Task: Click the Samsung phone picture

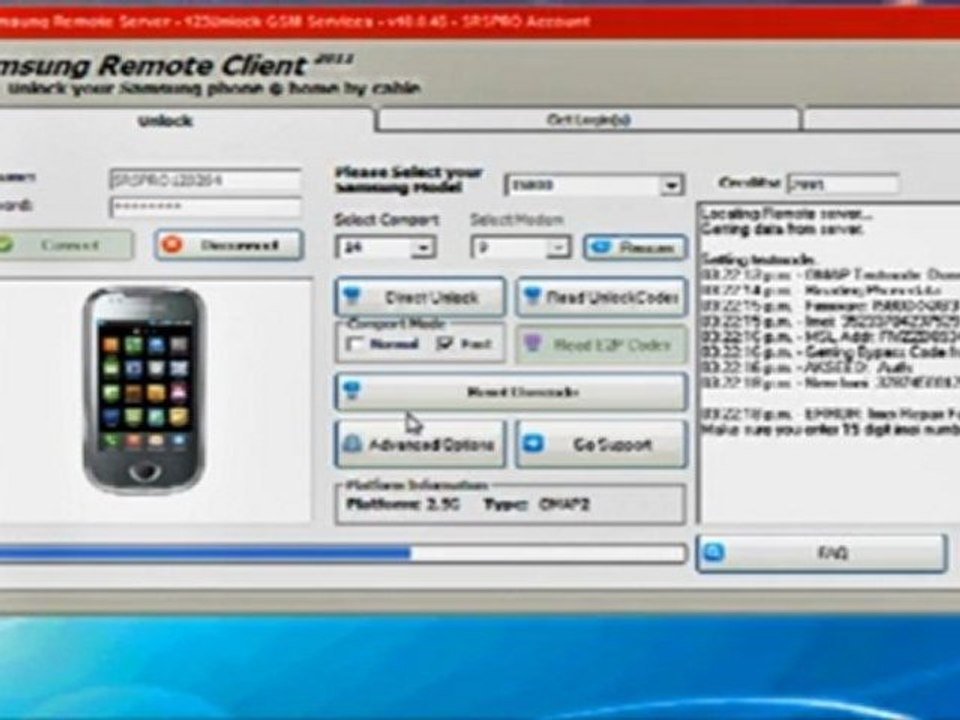Action: [x=144, y=391]
